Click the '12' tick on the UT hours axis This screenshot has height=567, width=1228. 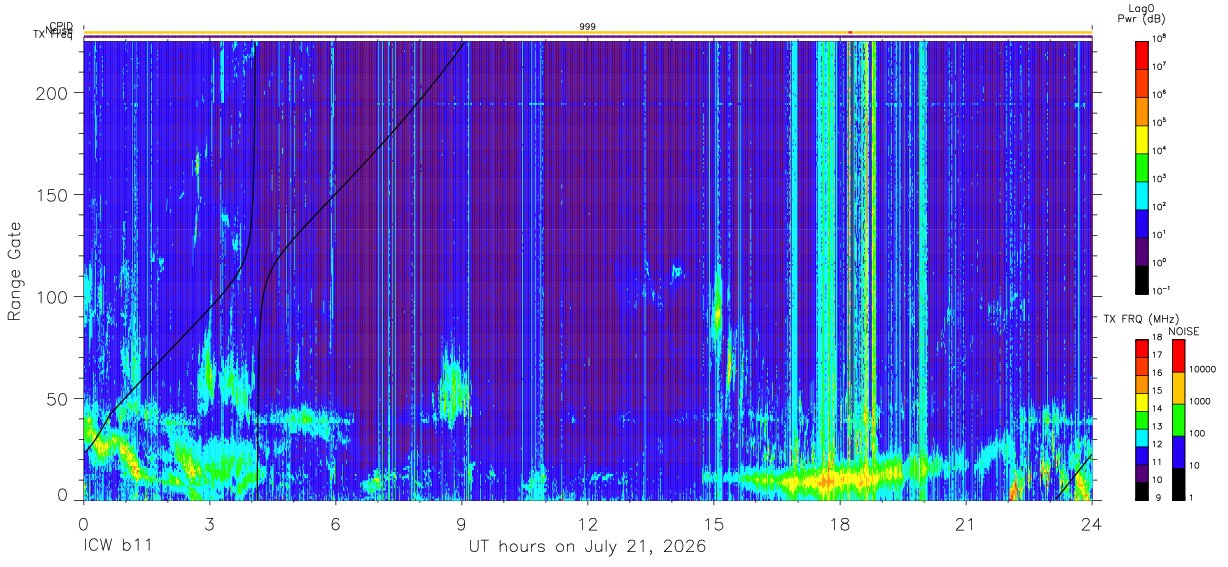tap(587, 525)
